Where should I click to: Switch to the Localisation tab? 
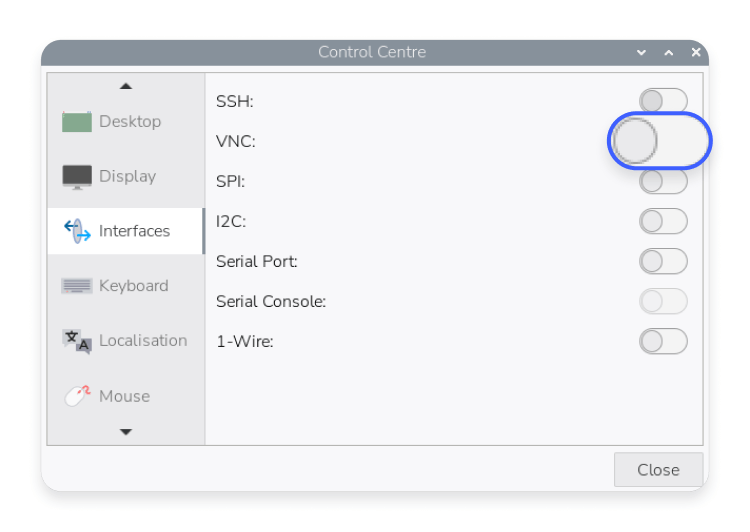(126, 341)
